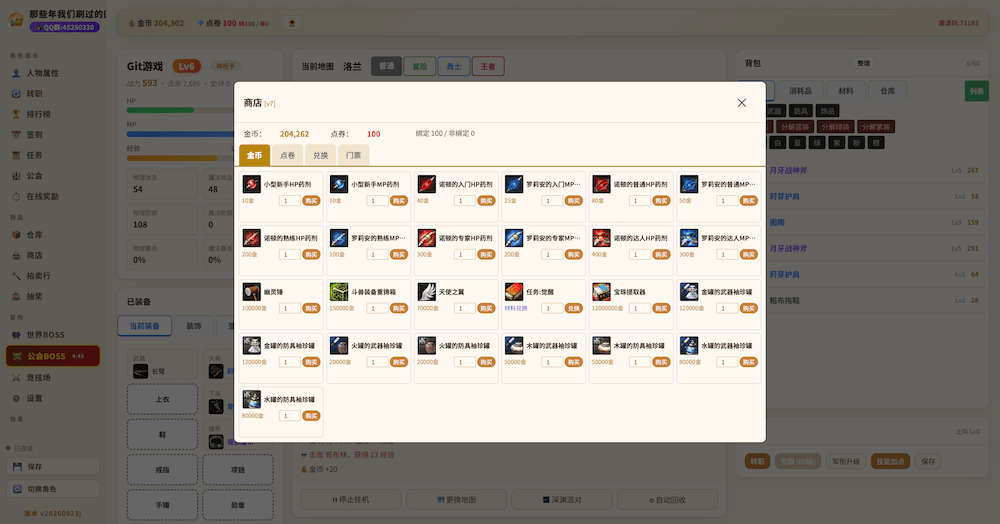Open 竞技场 in the background sidebar
Image resolution: width=1000 pixels, height=524 pixels.
[39, 378]
